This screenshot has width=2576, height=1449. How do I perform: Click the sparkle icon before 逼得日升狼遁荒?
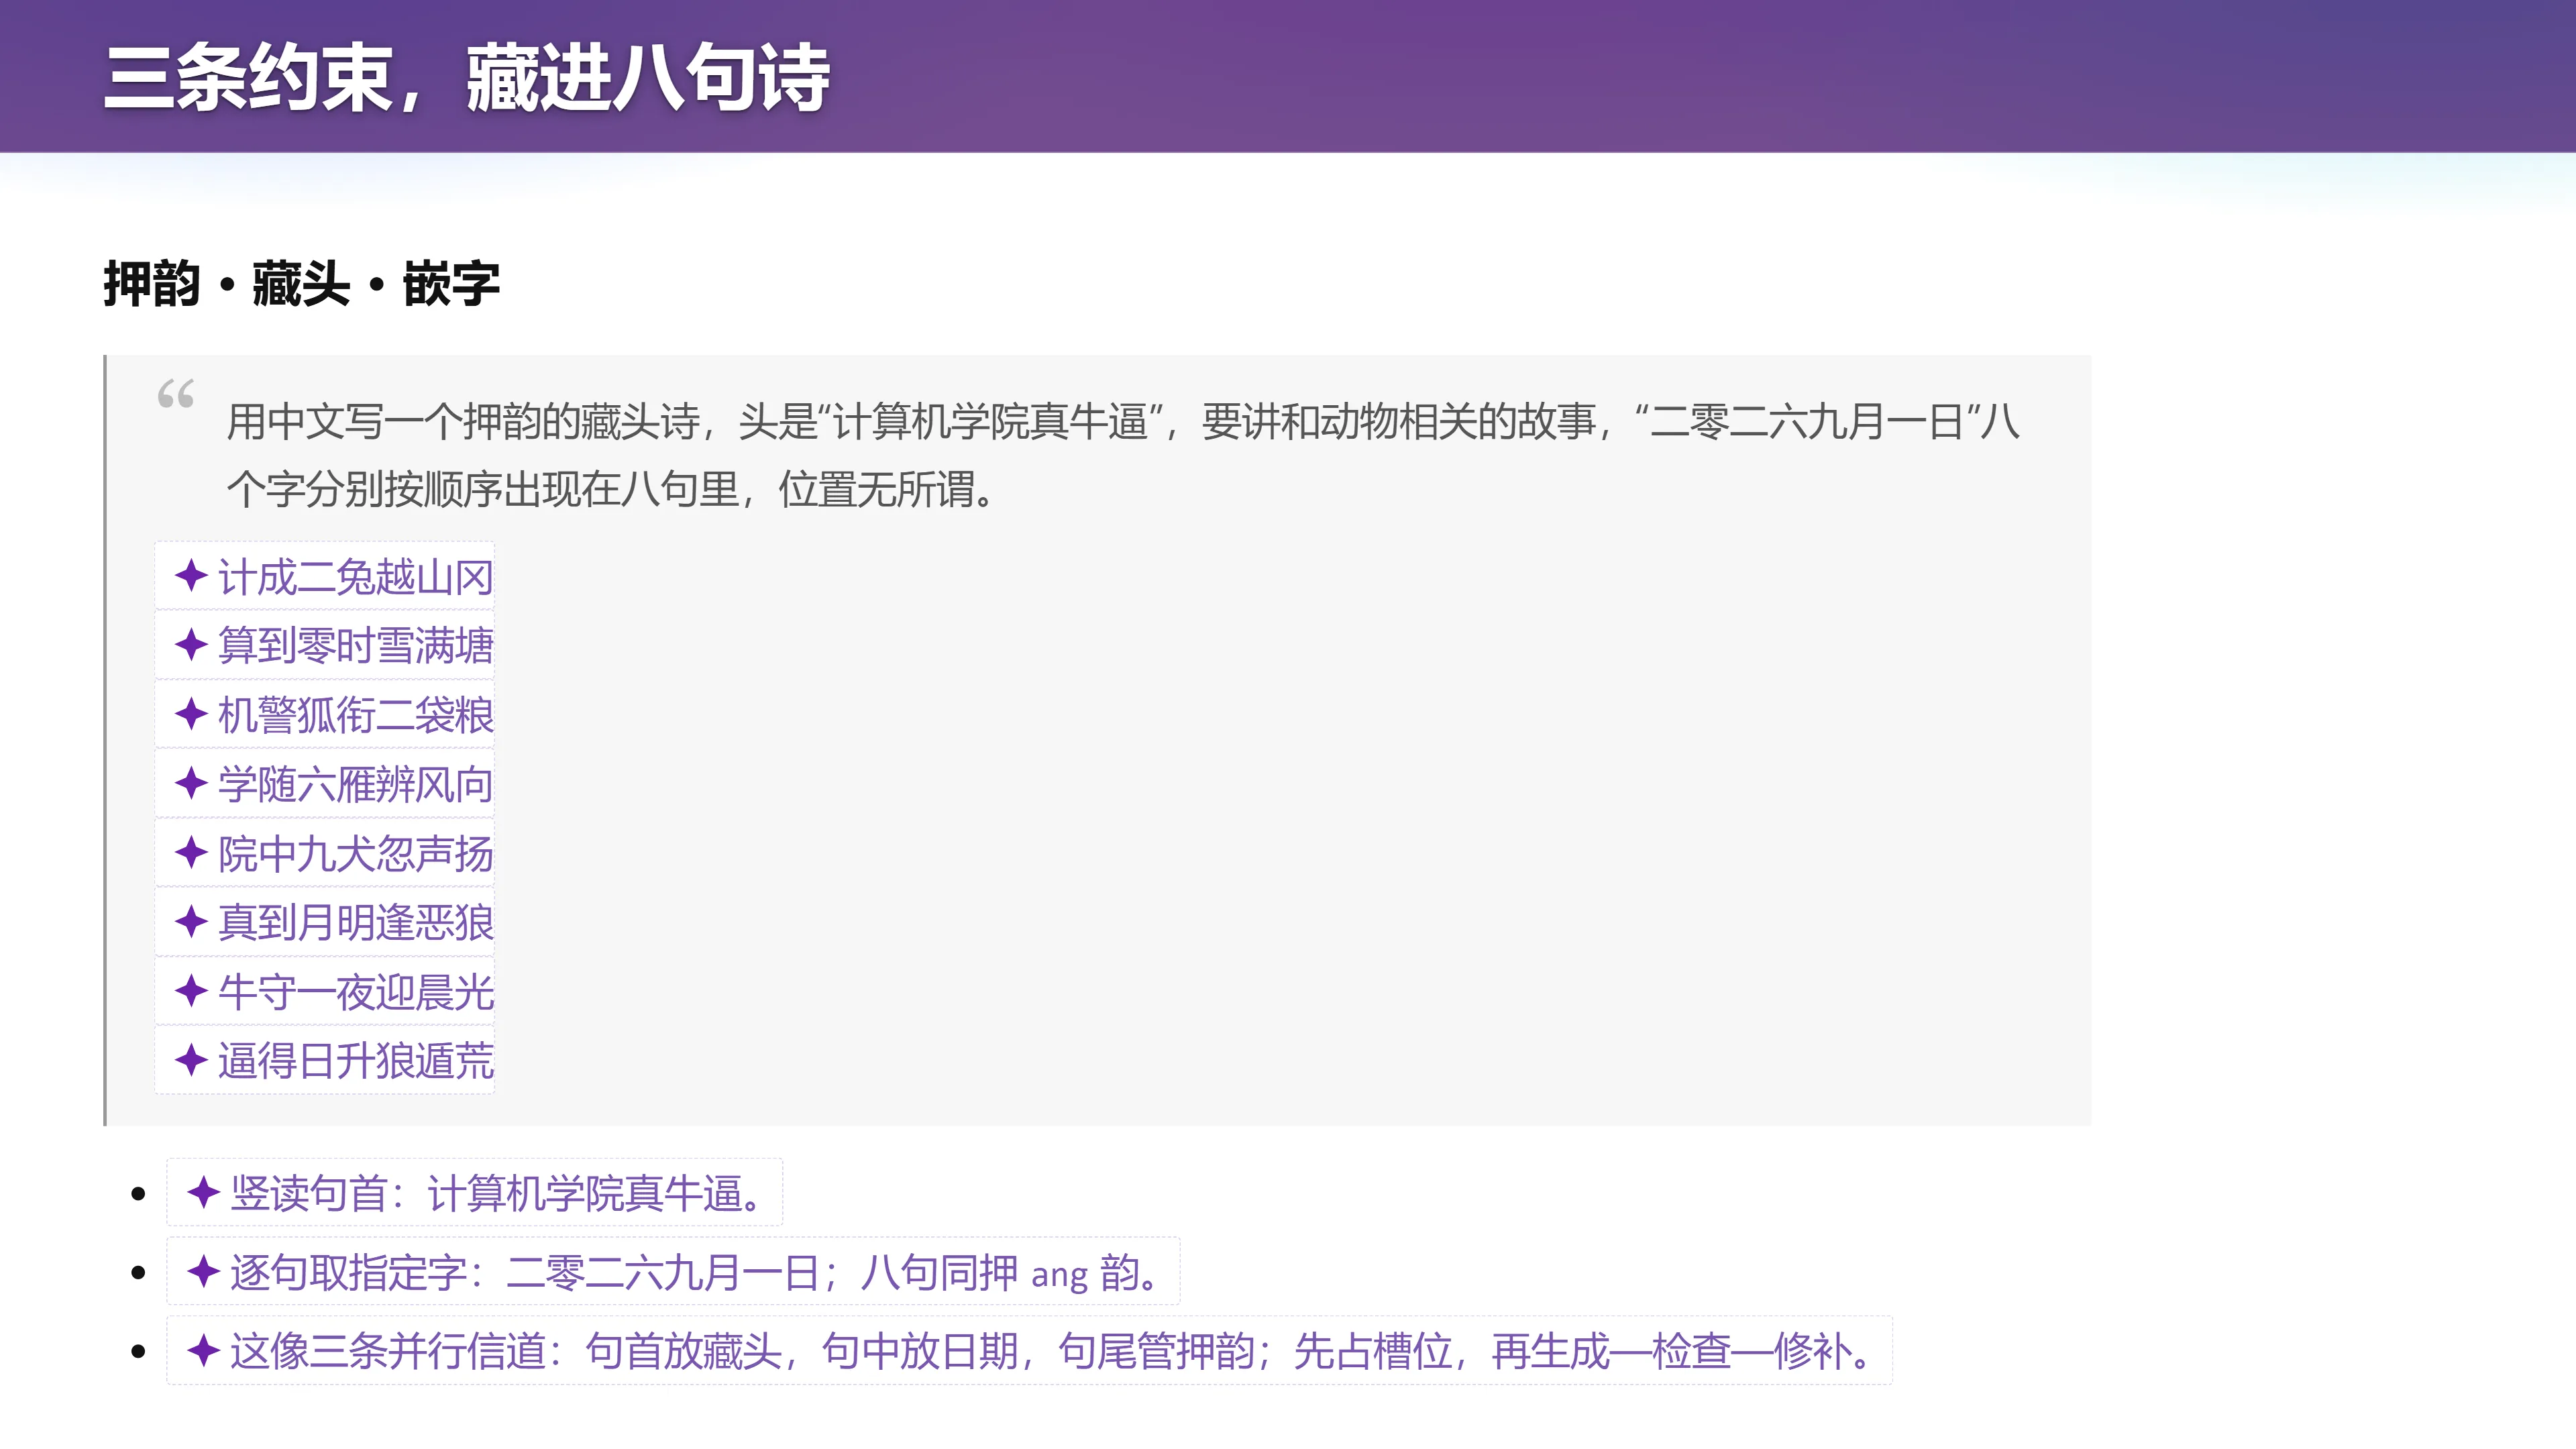coord(191,1060)
